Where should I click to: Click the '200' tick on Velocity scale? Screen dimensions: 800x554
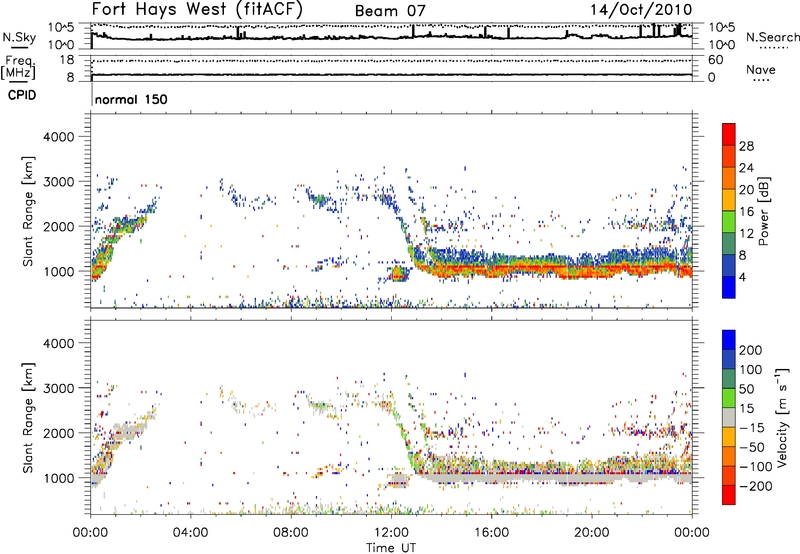[751, 350]
